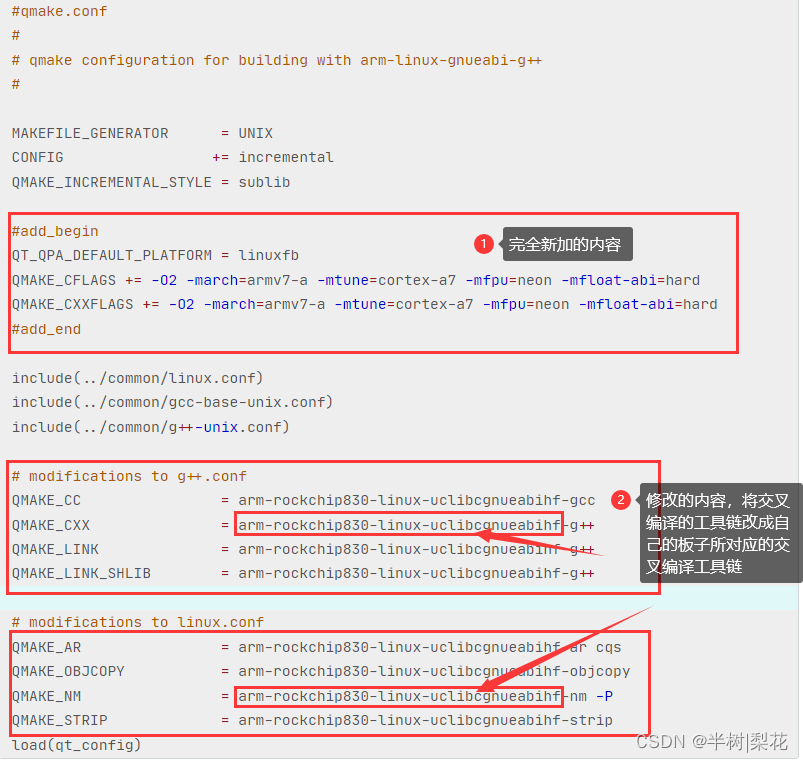
Task: Click the QMAKE_OBJCOPY value ending in -objcopy
Action: (x=434, y=671)
